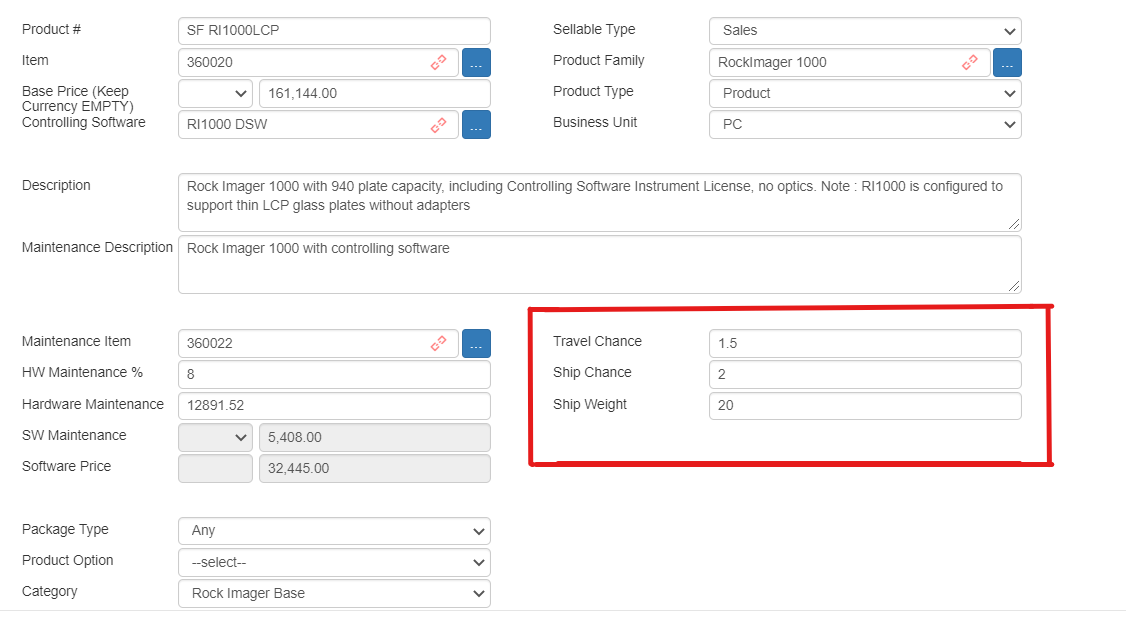The image size is (1126, 619).
Task: Click SW Maintenance amount field 5,408.00
Action: tap(375, 437)
